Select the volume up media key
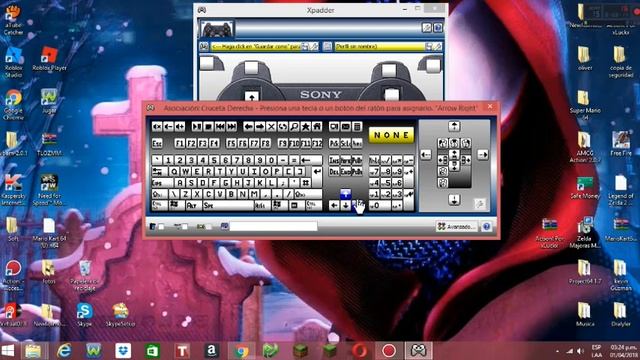 point(180,127)
